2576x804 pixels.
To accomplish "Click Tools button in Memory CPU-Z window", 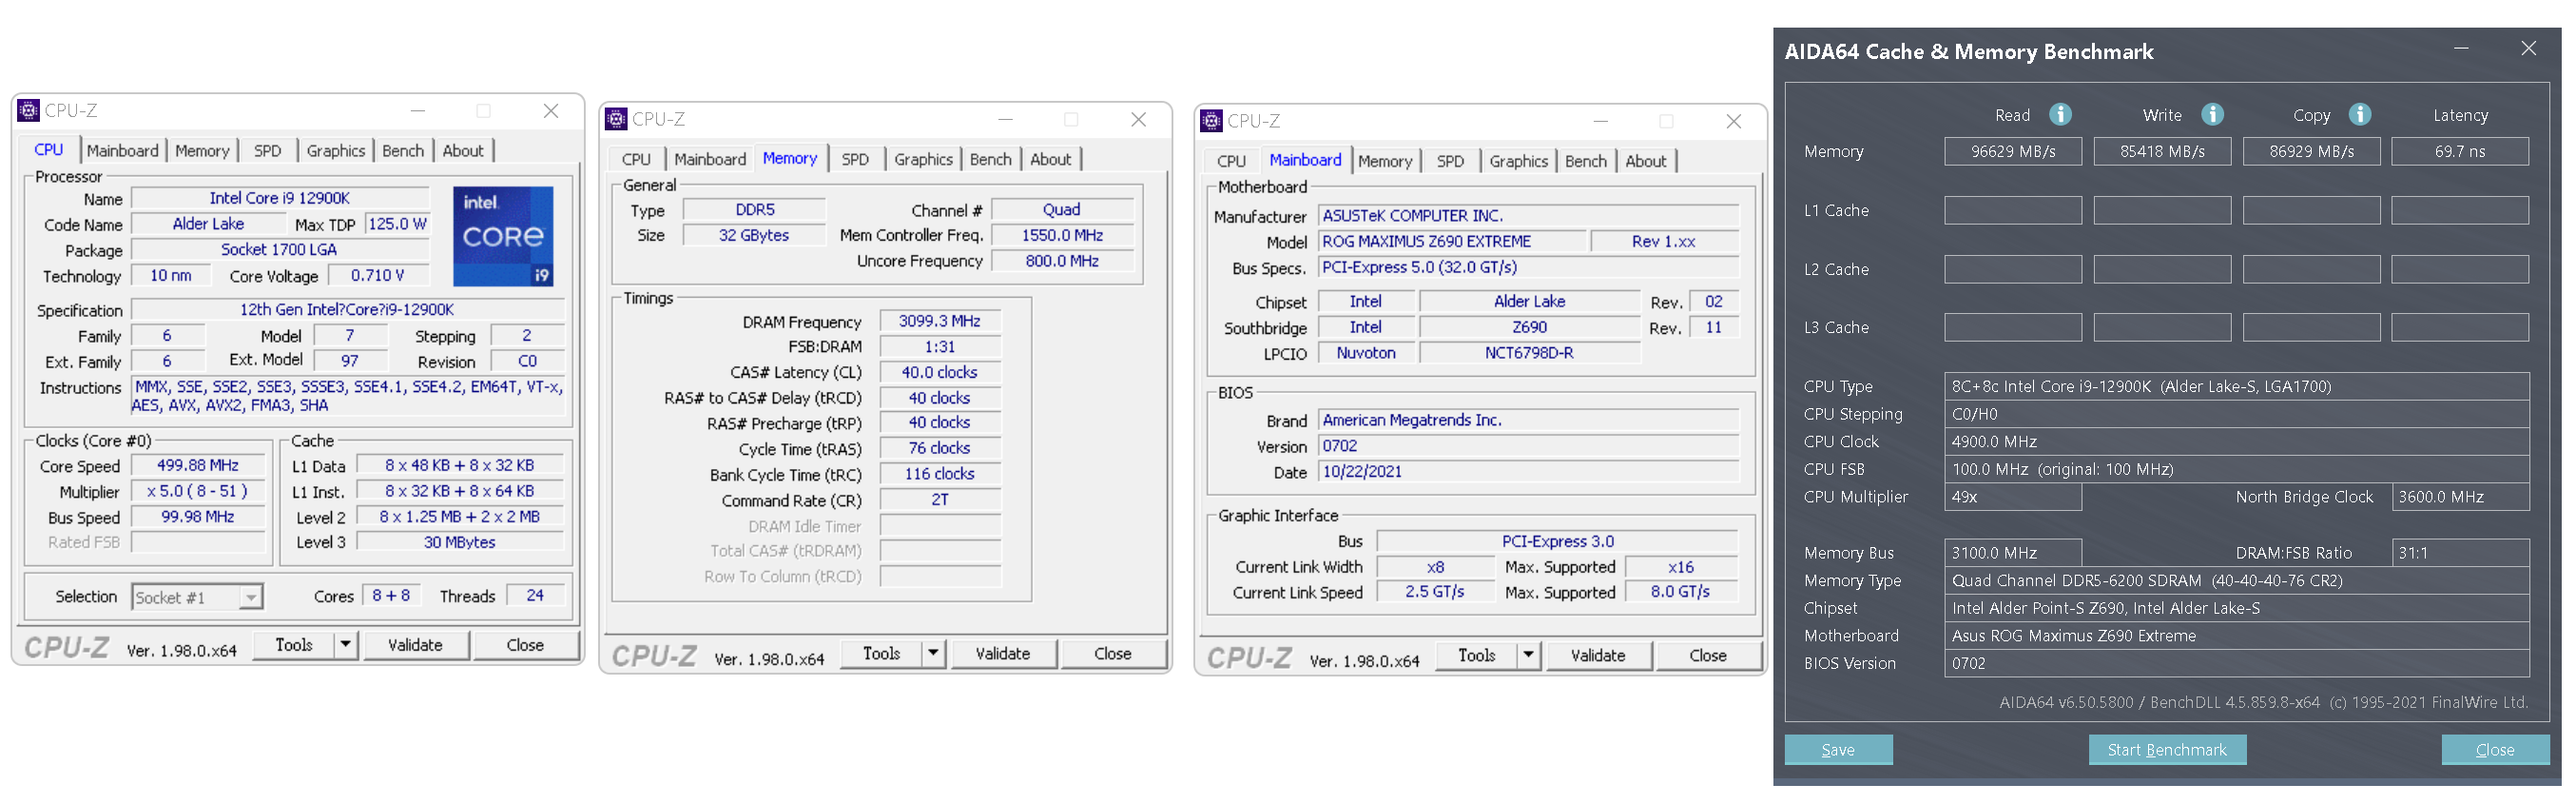I will (x=881, y=653).
